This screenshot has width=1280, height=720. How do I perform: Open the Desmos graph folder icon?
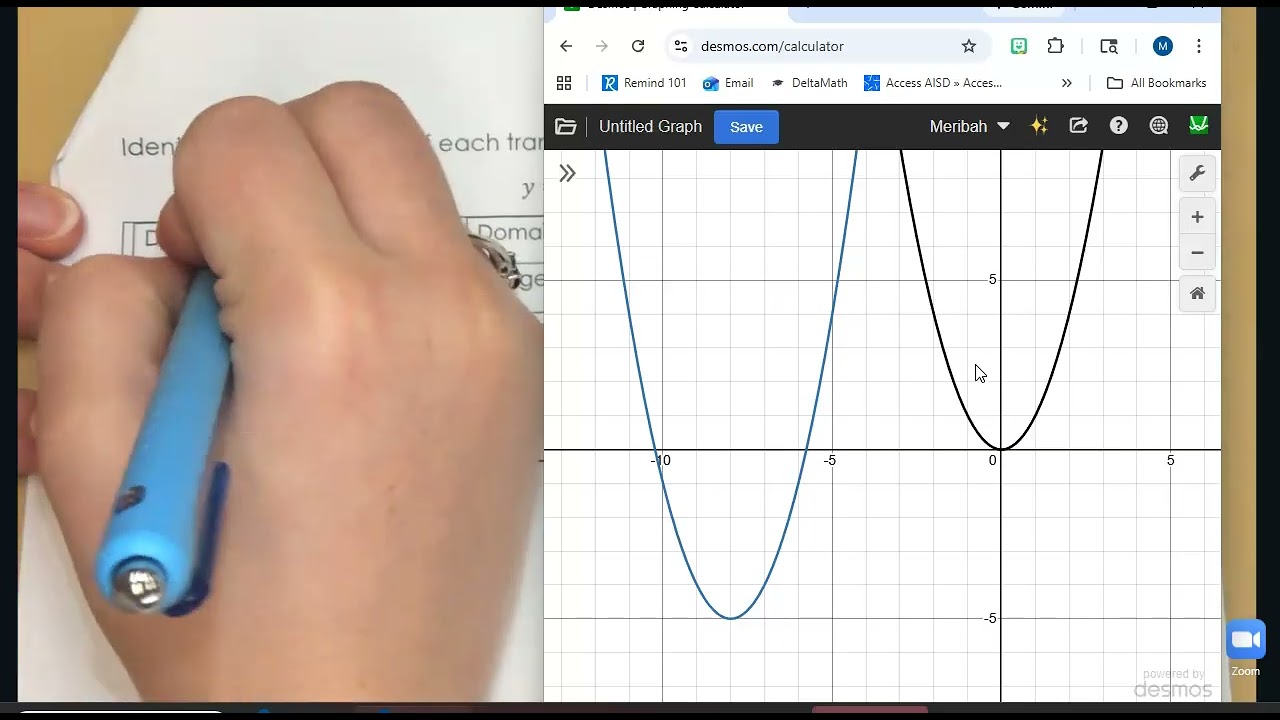566,126
